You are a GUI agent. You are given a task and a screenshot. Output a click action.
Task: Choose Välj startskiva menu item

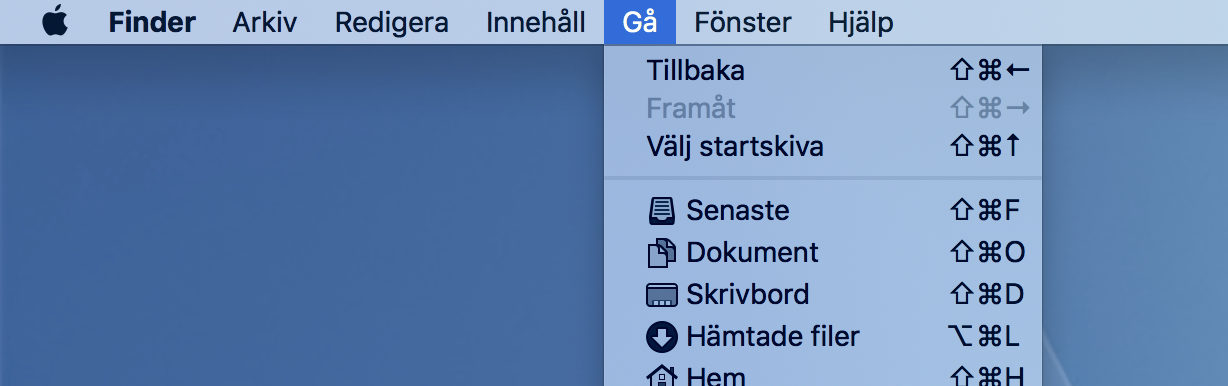pyautogui.click(x=823, y=147)
